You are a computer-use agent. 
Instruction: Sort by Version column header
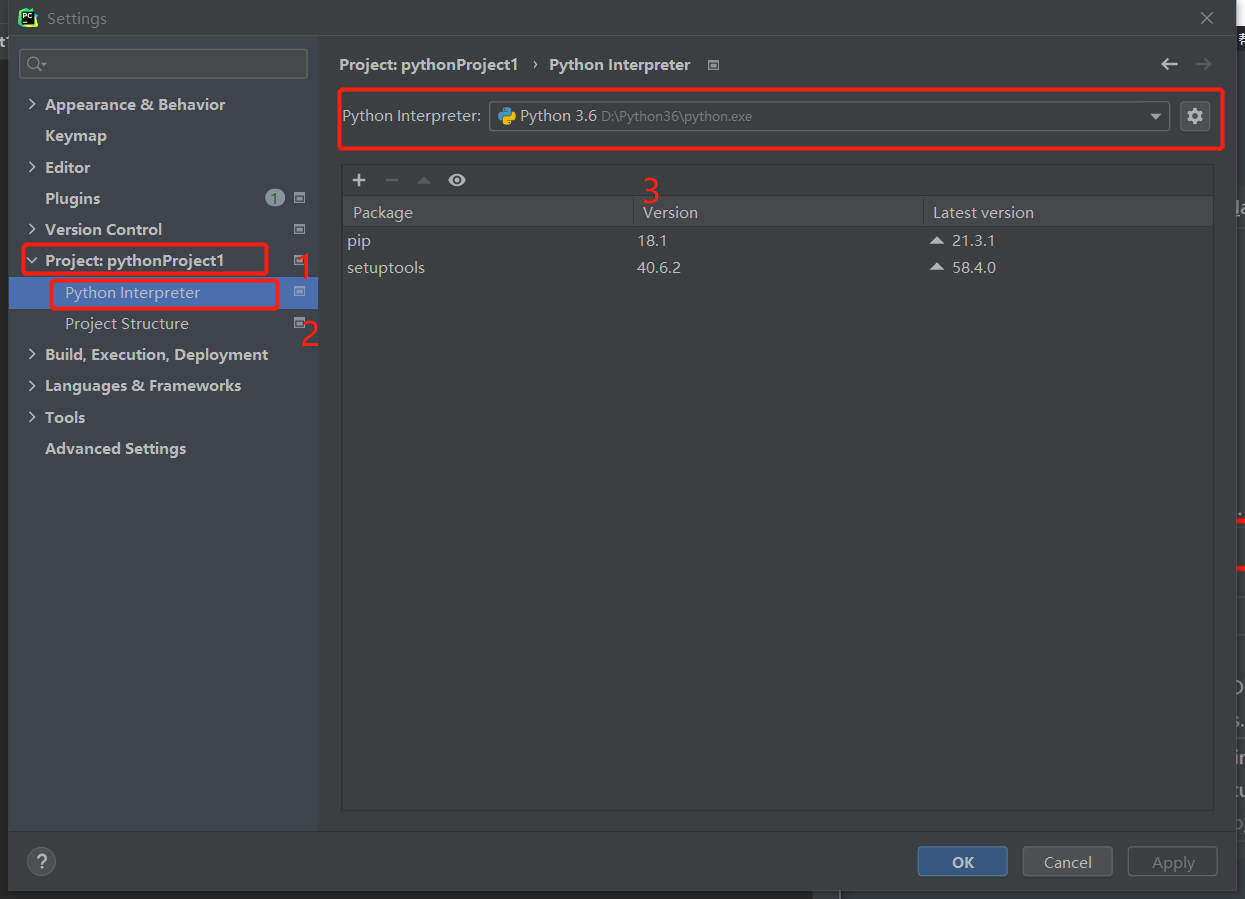click(x=778, y=212)
